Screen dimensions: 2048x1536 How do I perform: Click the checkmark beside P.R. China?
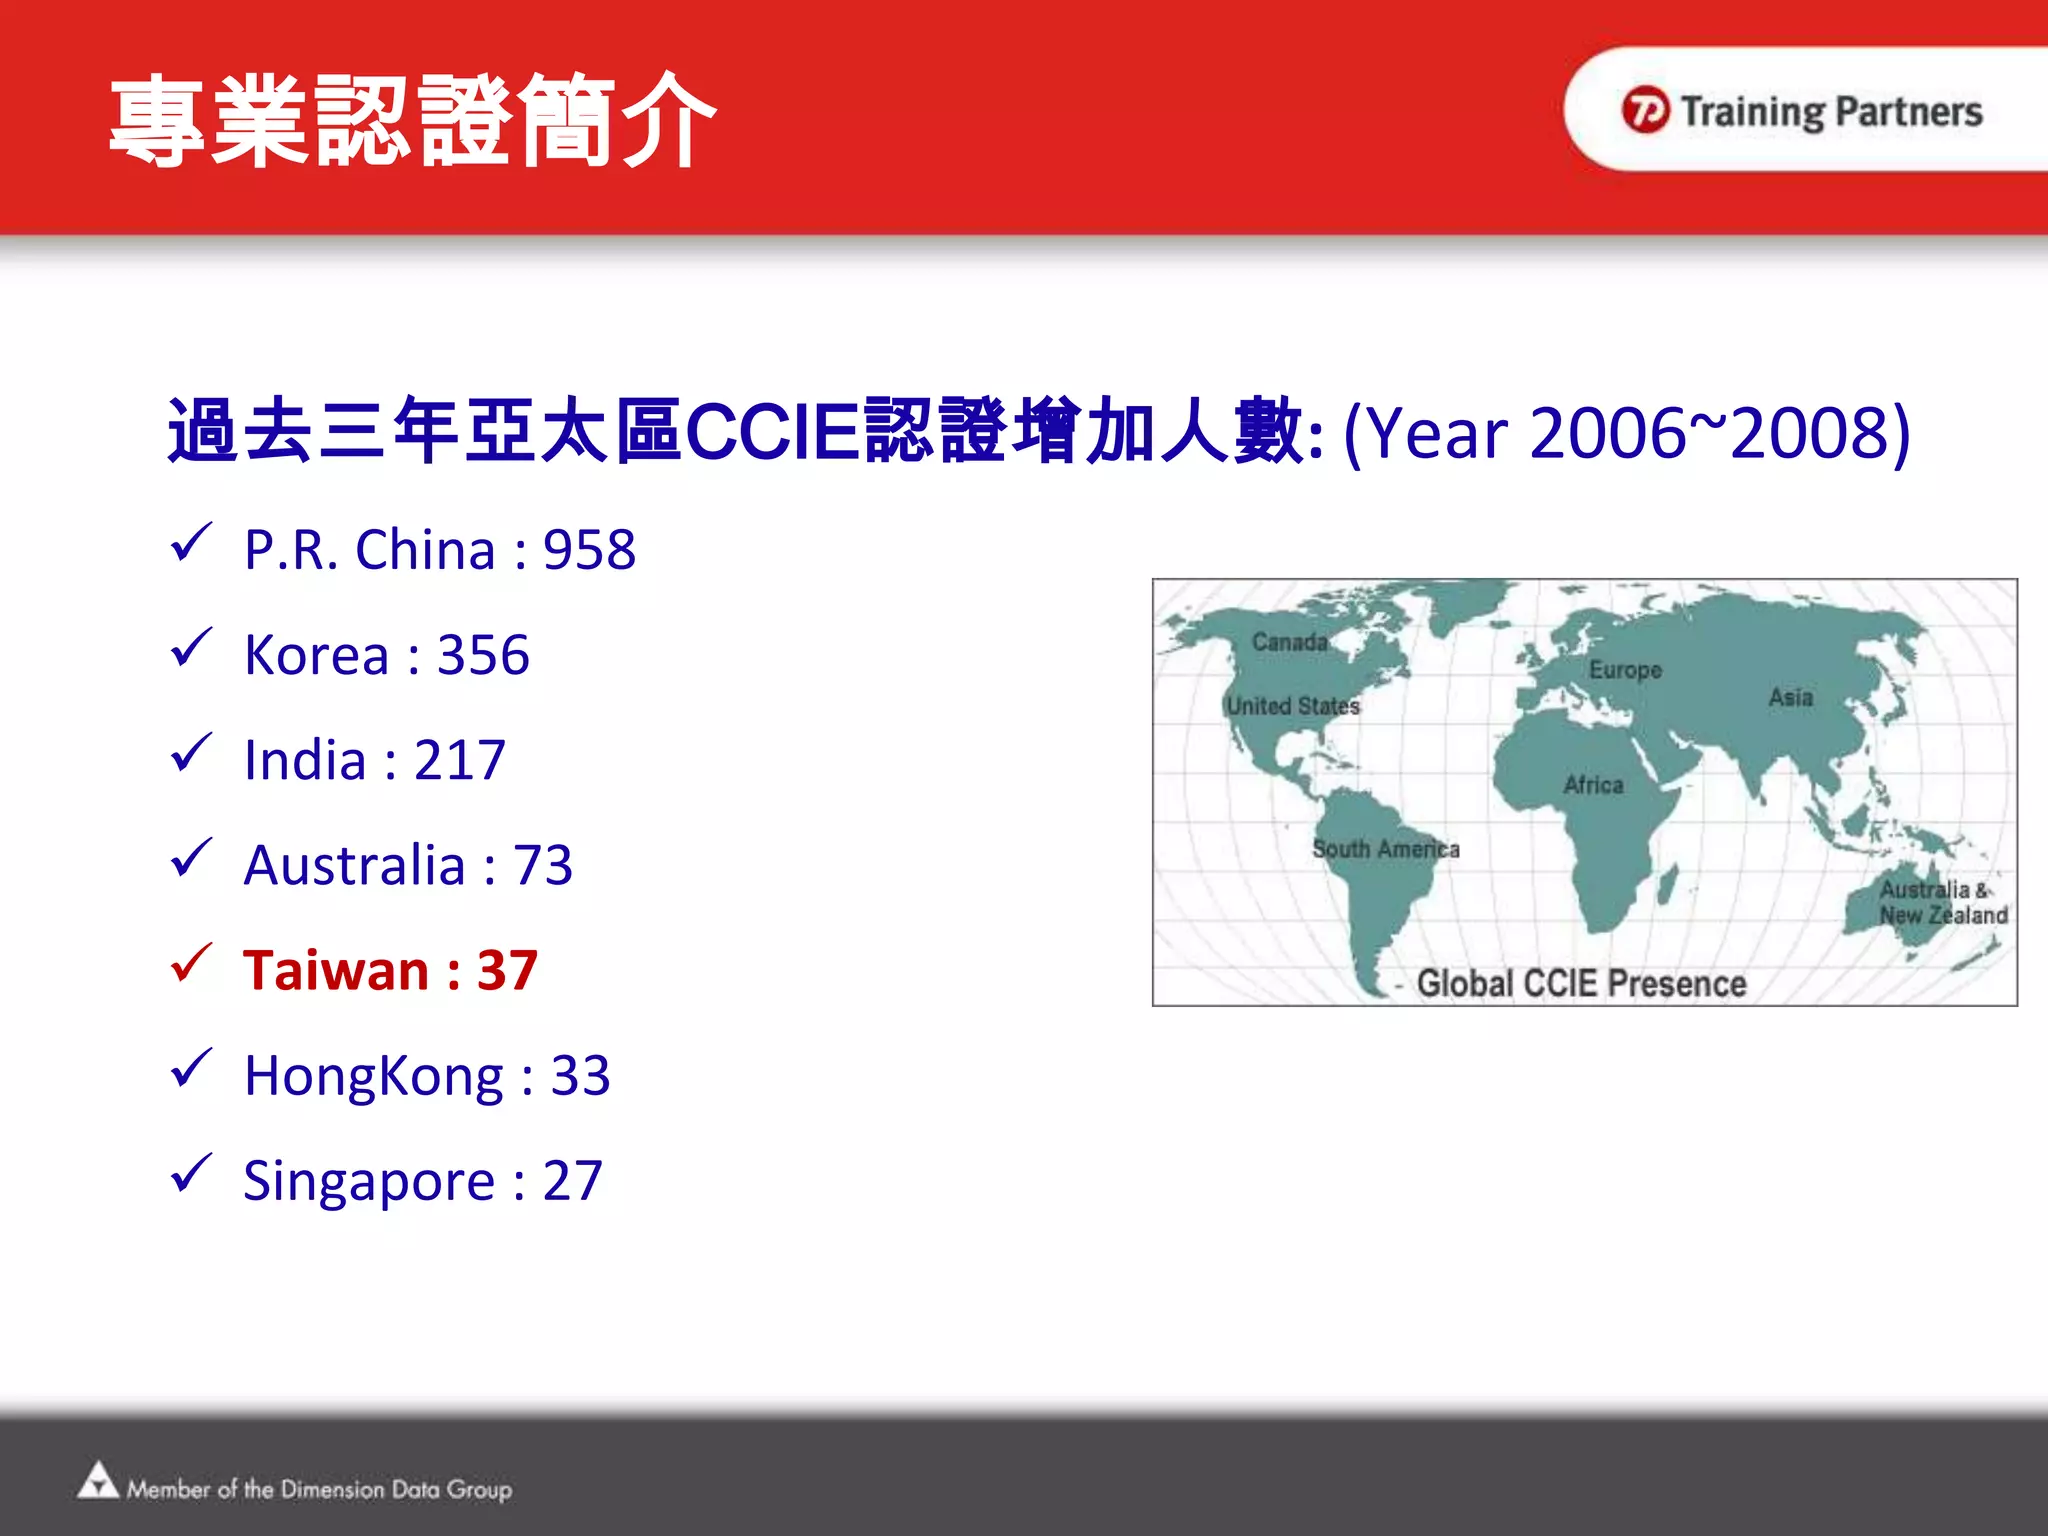pyautogui.click(x=190, y=543)
